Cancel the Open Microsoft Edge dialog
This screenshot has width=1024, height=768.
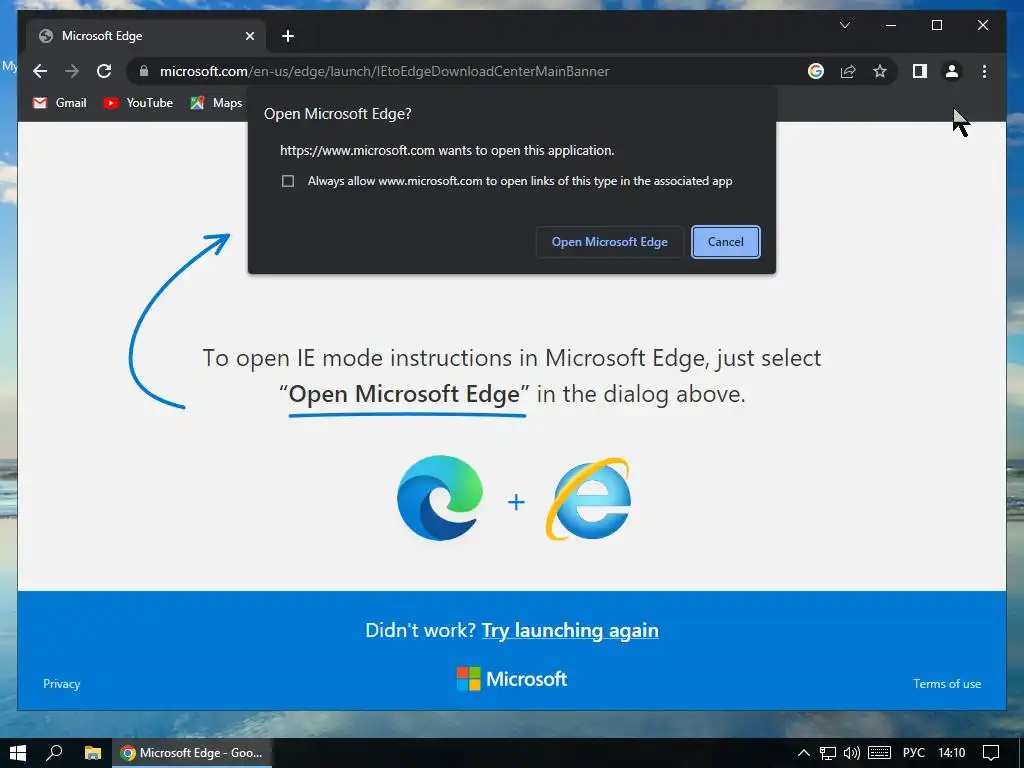pyautogui.click(x=726, y=242)
